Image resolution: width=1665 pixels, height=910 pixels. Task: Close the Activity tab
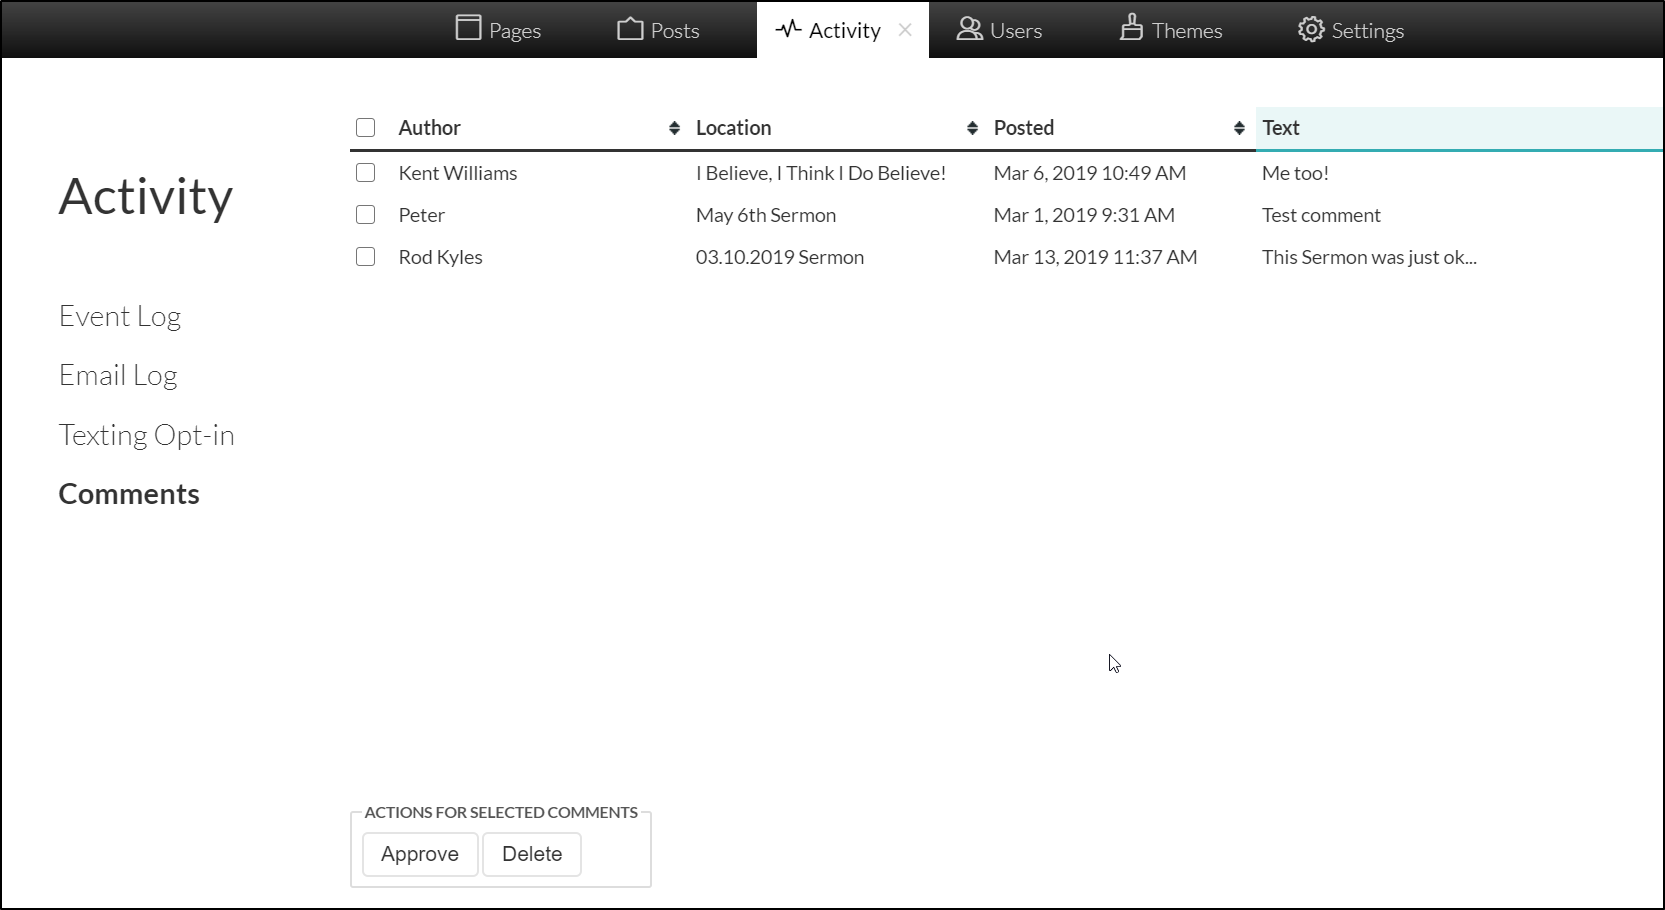(905, 30)
